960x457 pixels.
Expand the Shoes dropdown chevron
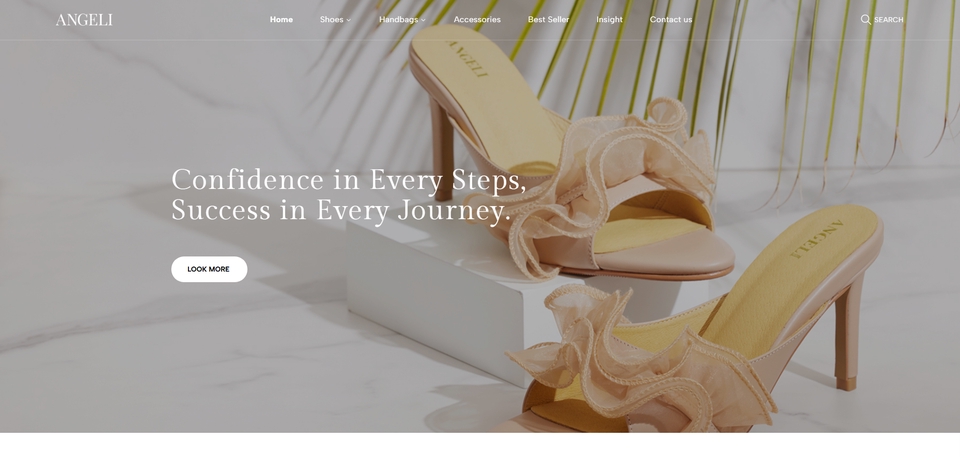349,20
